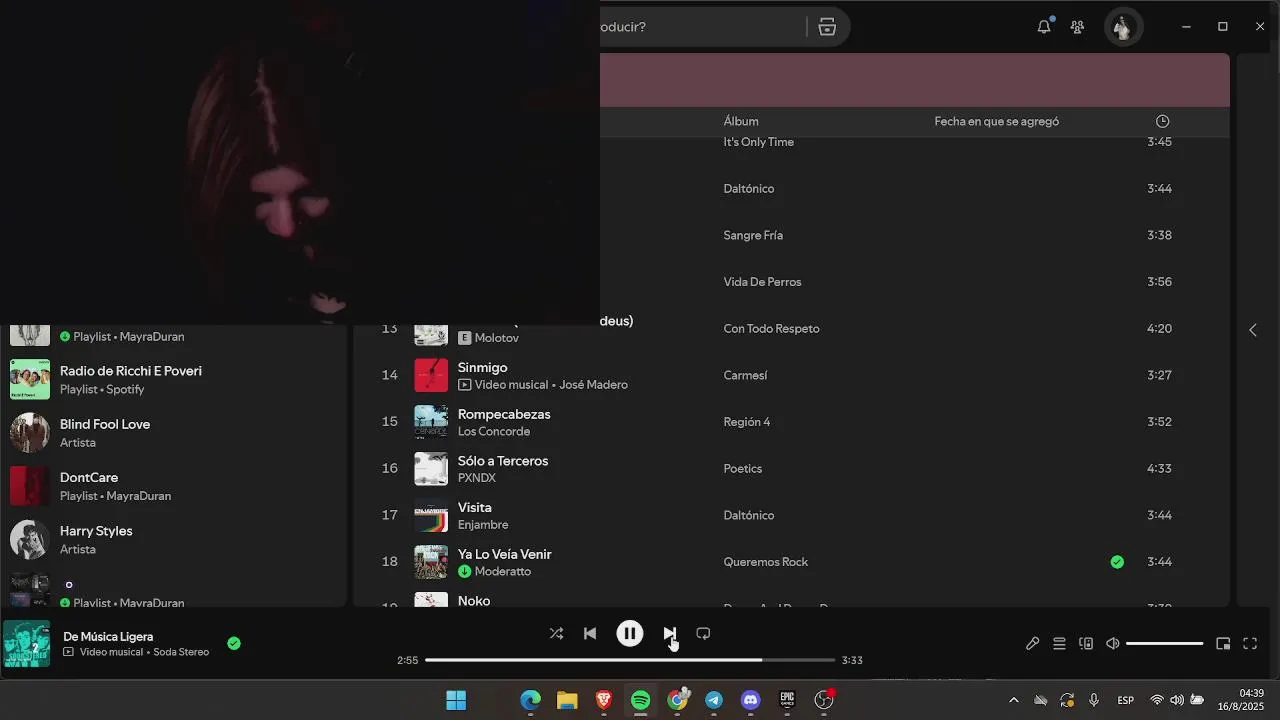Adjust the volume slider

pos(1164,644)
